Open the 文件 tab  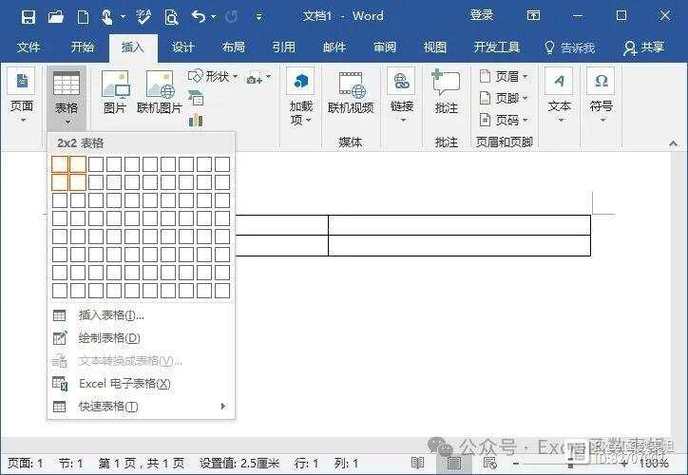tap(29, 47)
